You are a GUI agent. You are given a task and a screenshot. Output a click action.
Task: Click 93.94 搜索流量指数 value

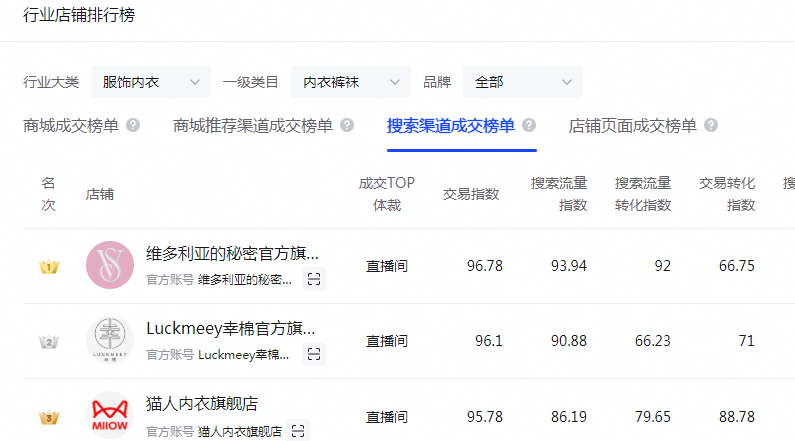(x=569, y=266)
